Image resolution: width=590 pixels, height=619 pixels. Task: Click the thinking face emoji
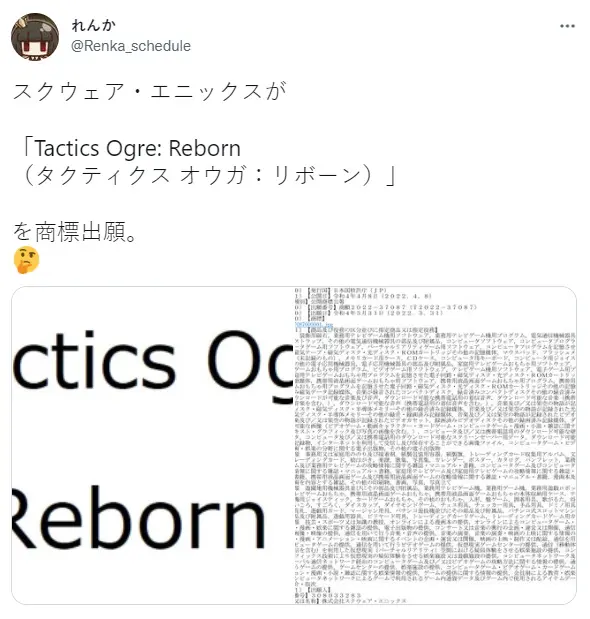pos(26,260)
